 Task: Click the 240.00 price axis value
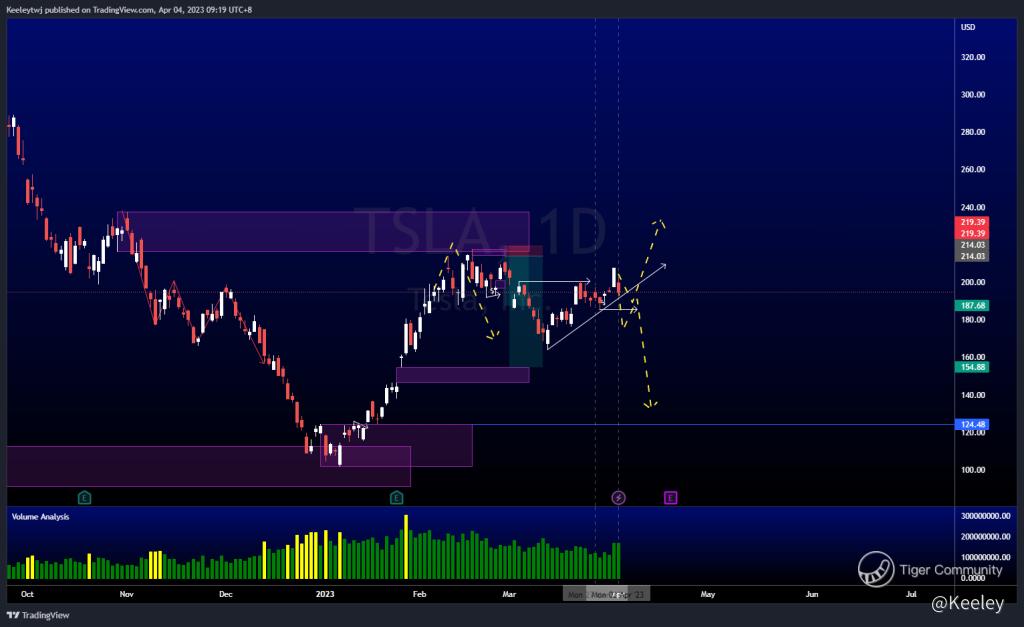[x=972, y=208]
